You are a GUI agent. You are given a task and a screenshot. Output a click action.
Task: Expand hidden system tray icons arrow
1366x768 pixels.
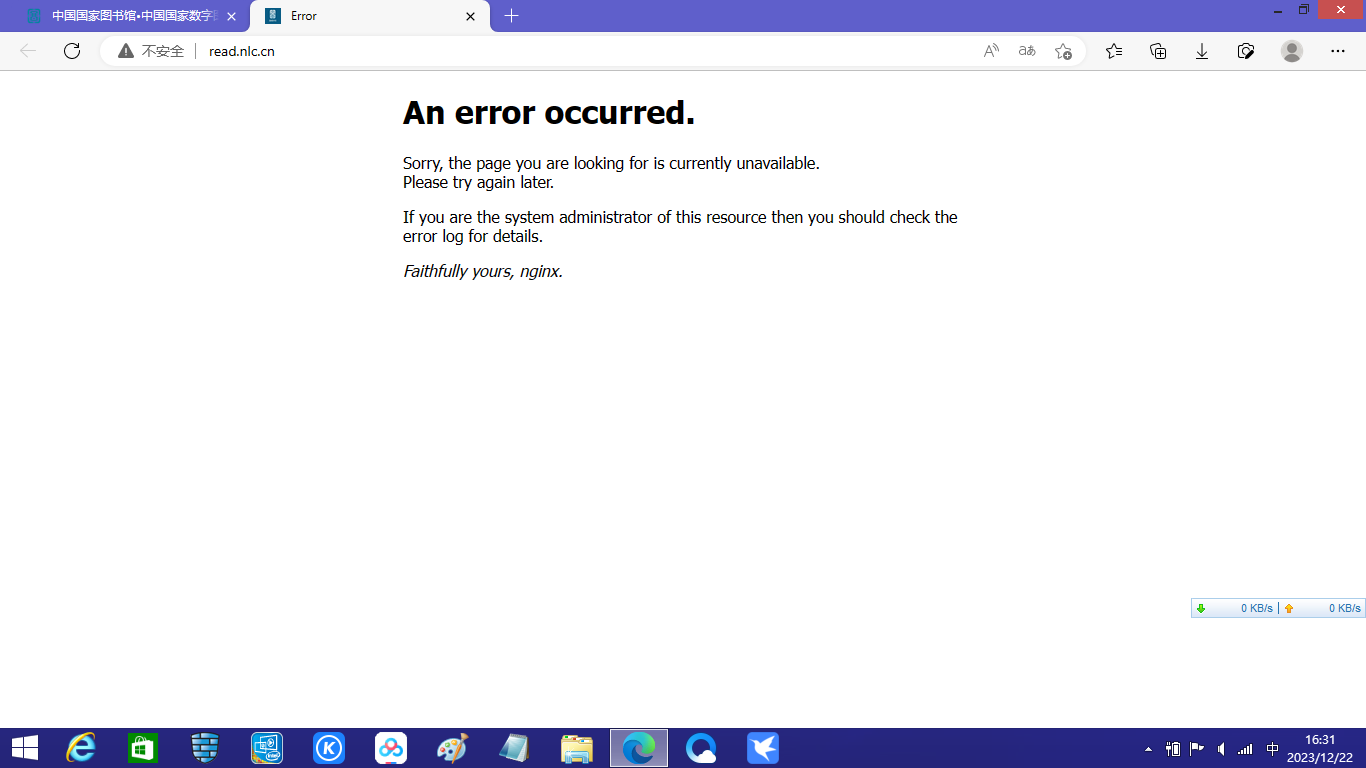click(x=1148, y=749)
